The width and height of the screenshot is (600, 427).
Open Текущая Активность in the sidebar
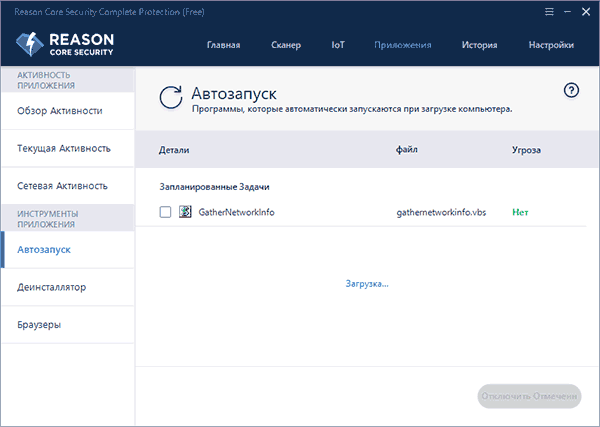pos(64,148)
